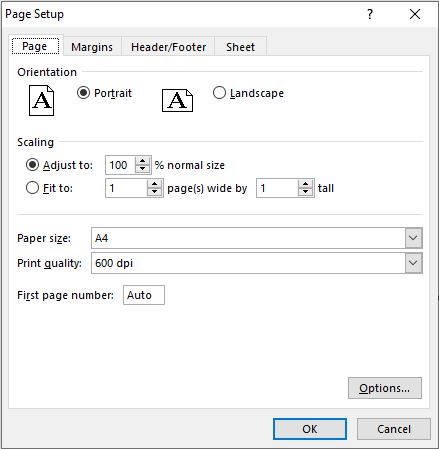The width and height of the screenshot is (439, 449).
Task: Confirm settings with the OK button
Action: (310, 429)
